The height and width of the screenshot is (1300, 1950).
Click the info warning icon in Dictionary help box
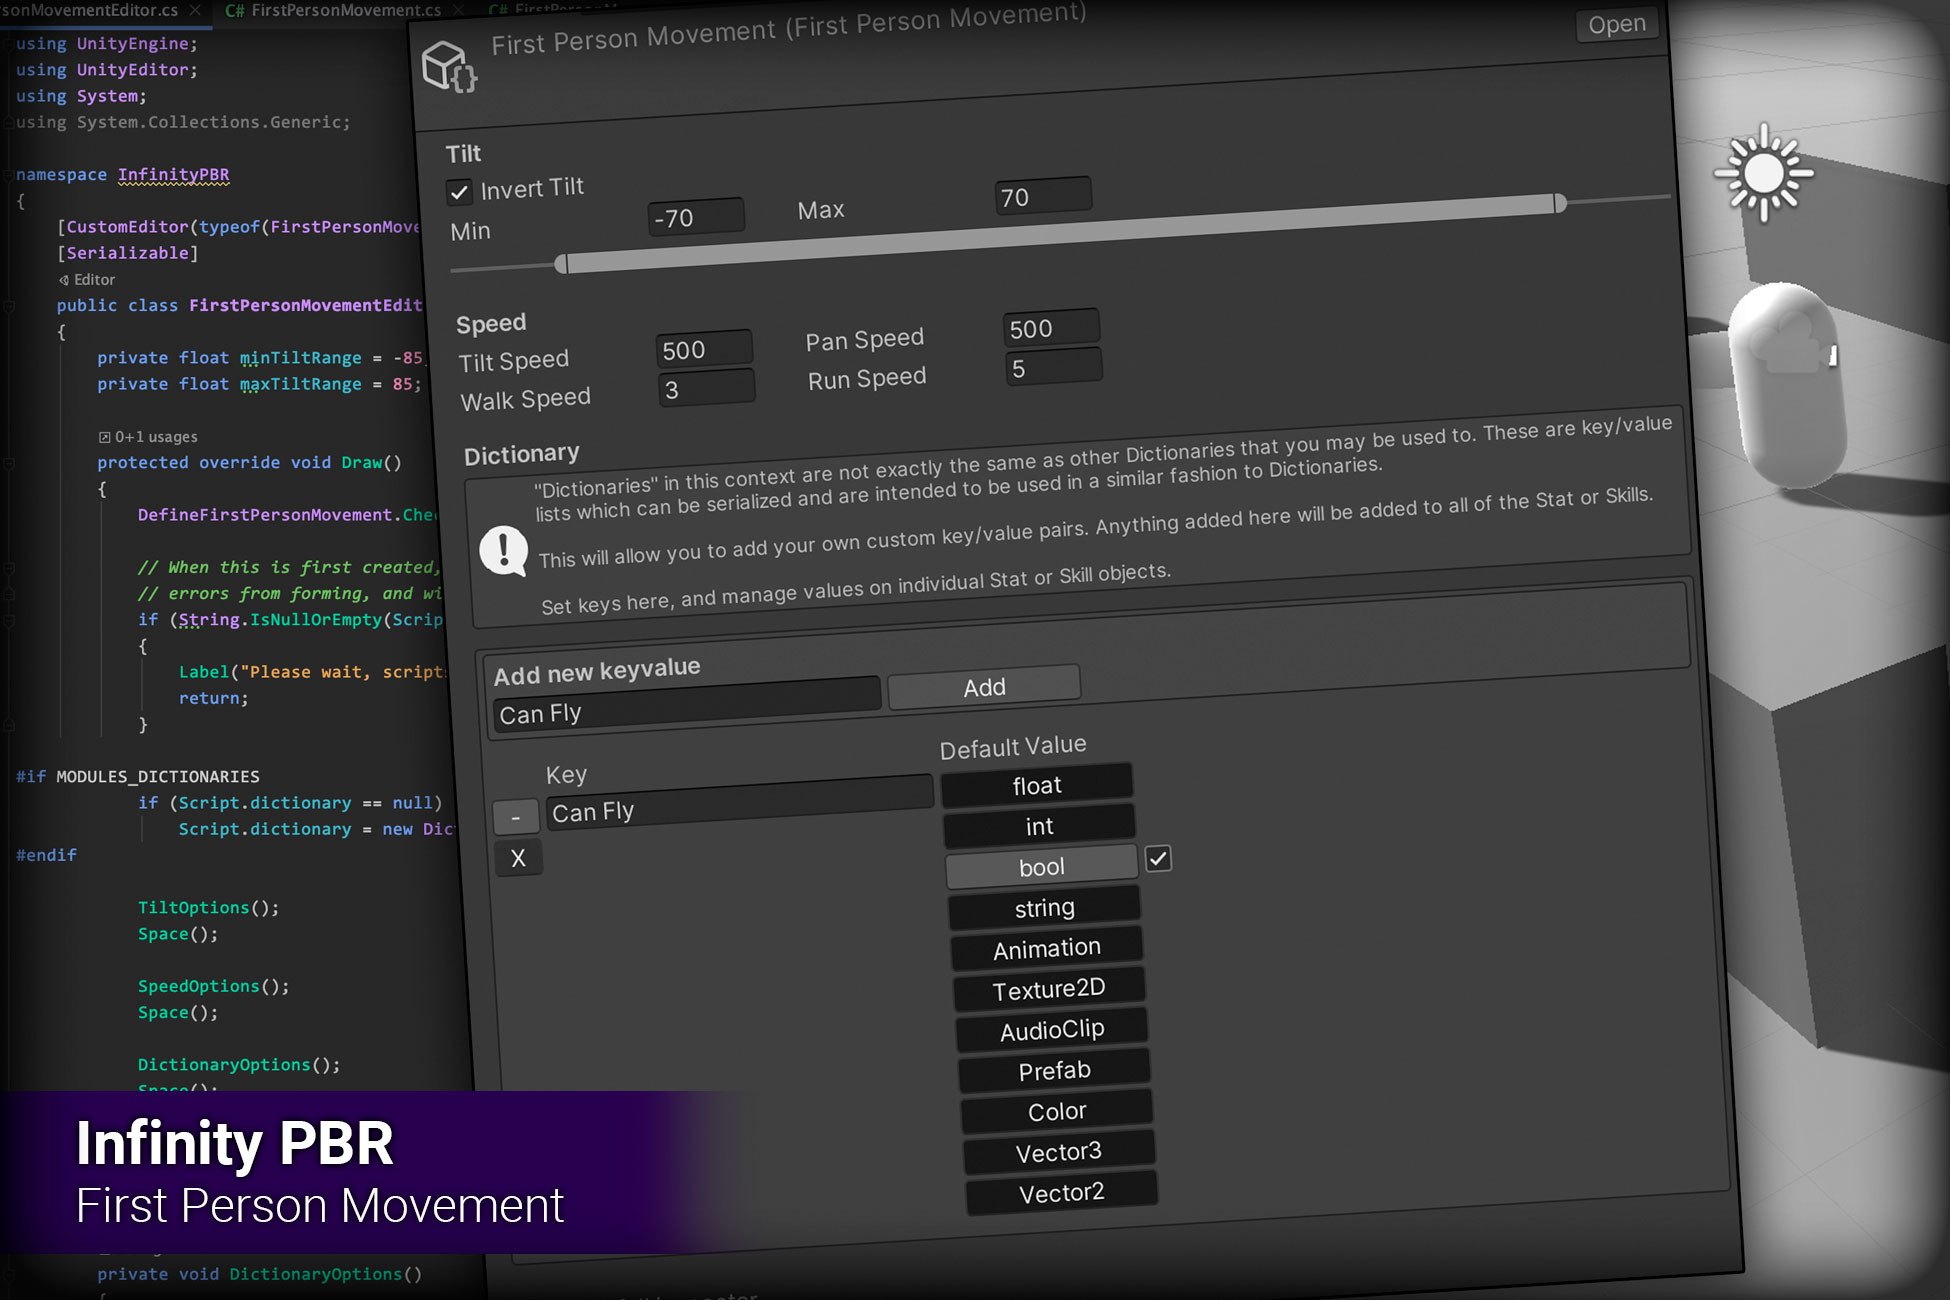pos(504,551)
